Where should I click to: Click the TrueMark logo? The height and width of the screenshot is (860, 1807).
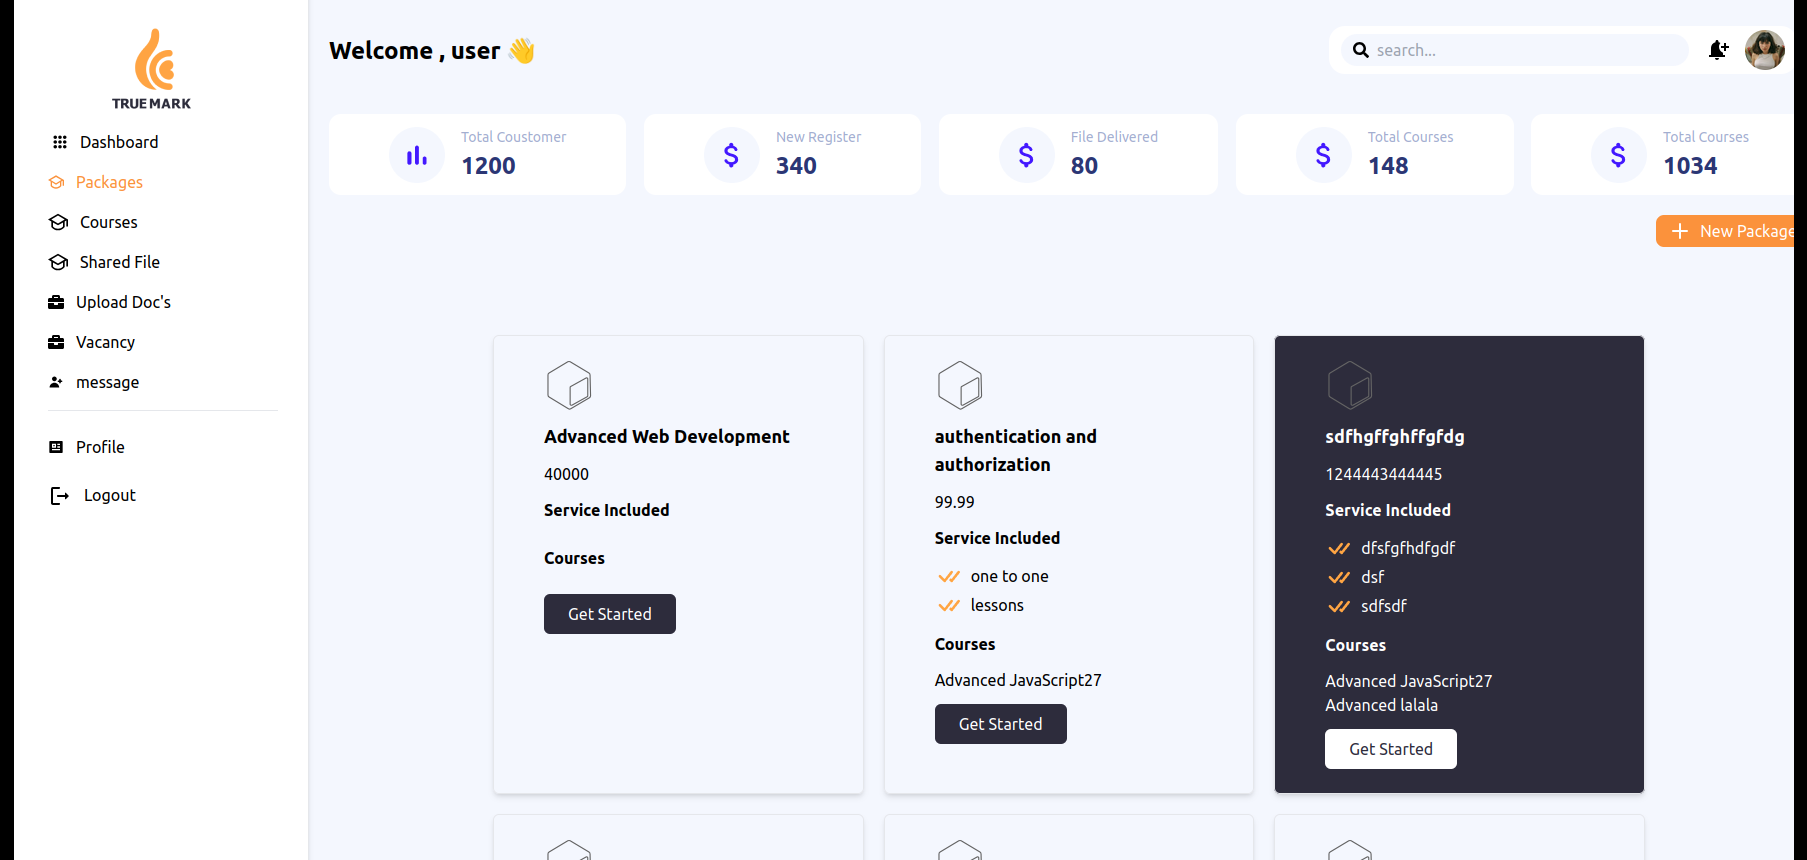tap(152, 69)
